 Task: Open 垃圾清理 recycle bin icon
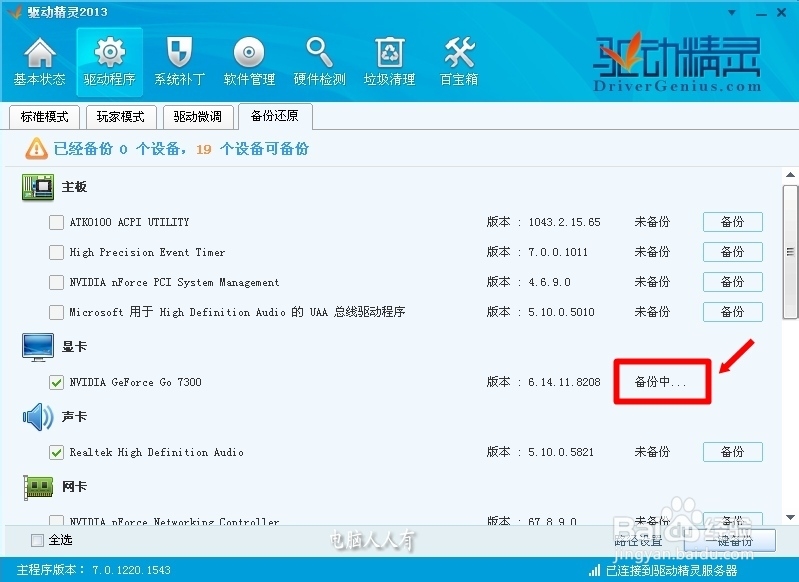tap(389, 62)
